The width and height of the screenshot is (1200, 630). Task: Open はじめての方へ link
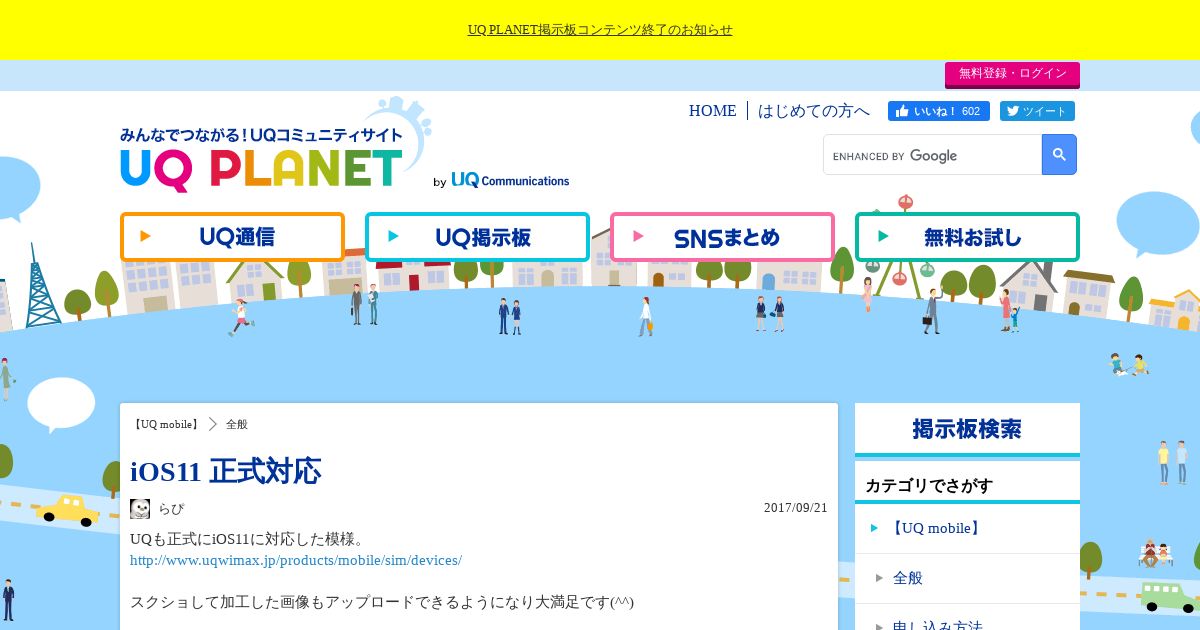point(814,111)
